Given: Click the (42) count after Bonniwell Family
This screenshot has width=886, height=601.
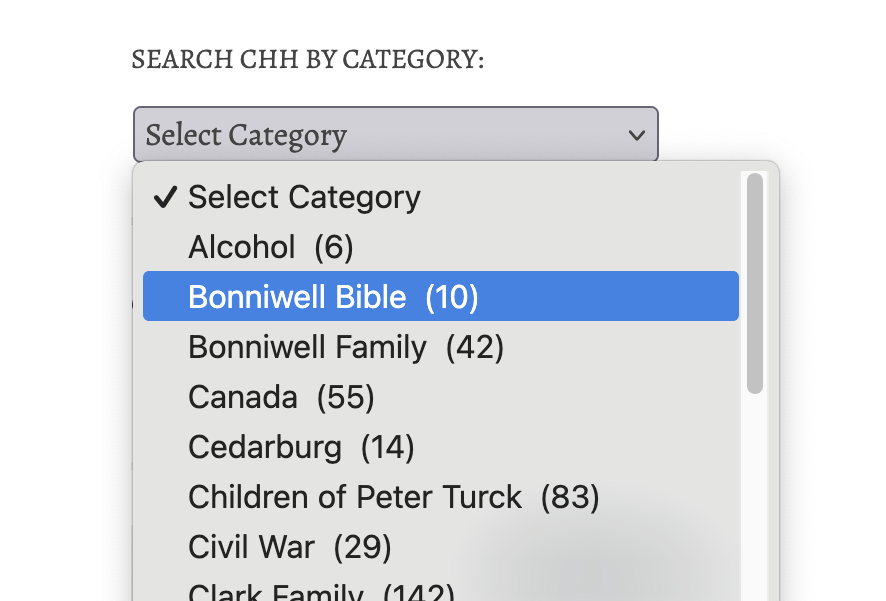Looking at the screenshot, I should click(475, 347).
